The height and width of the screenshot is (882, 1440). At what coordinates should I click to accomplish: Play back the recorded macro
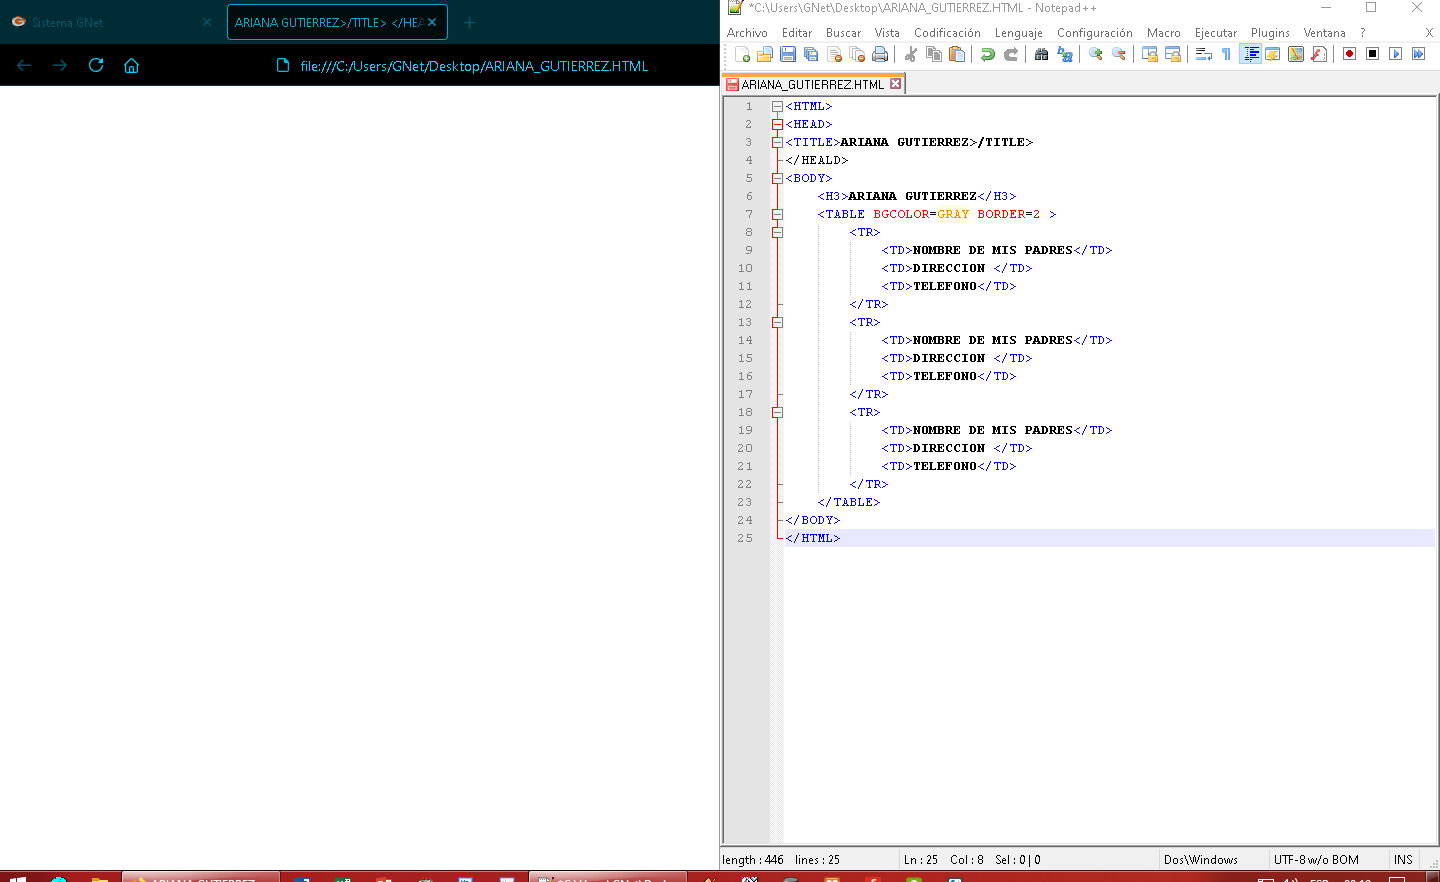tap(1396, 54)
